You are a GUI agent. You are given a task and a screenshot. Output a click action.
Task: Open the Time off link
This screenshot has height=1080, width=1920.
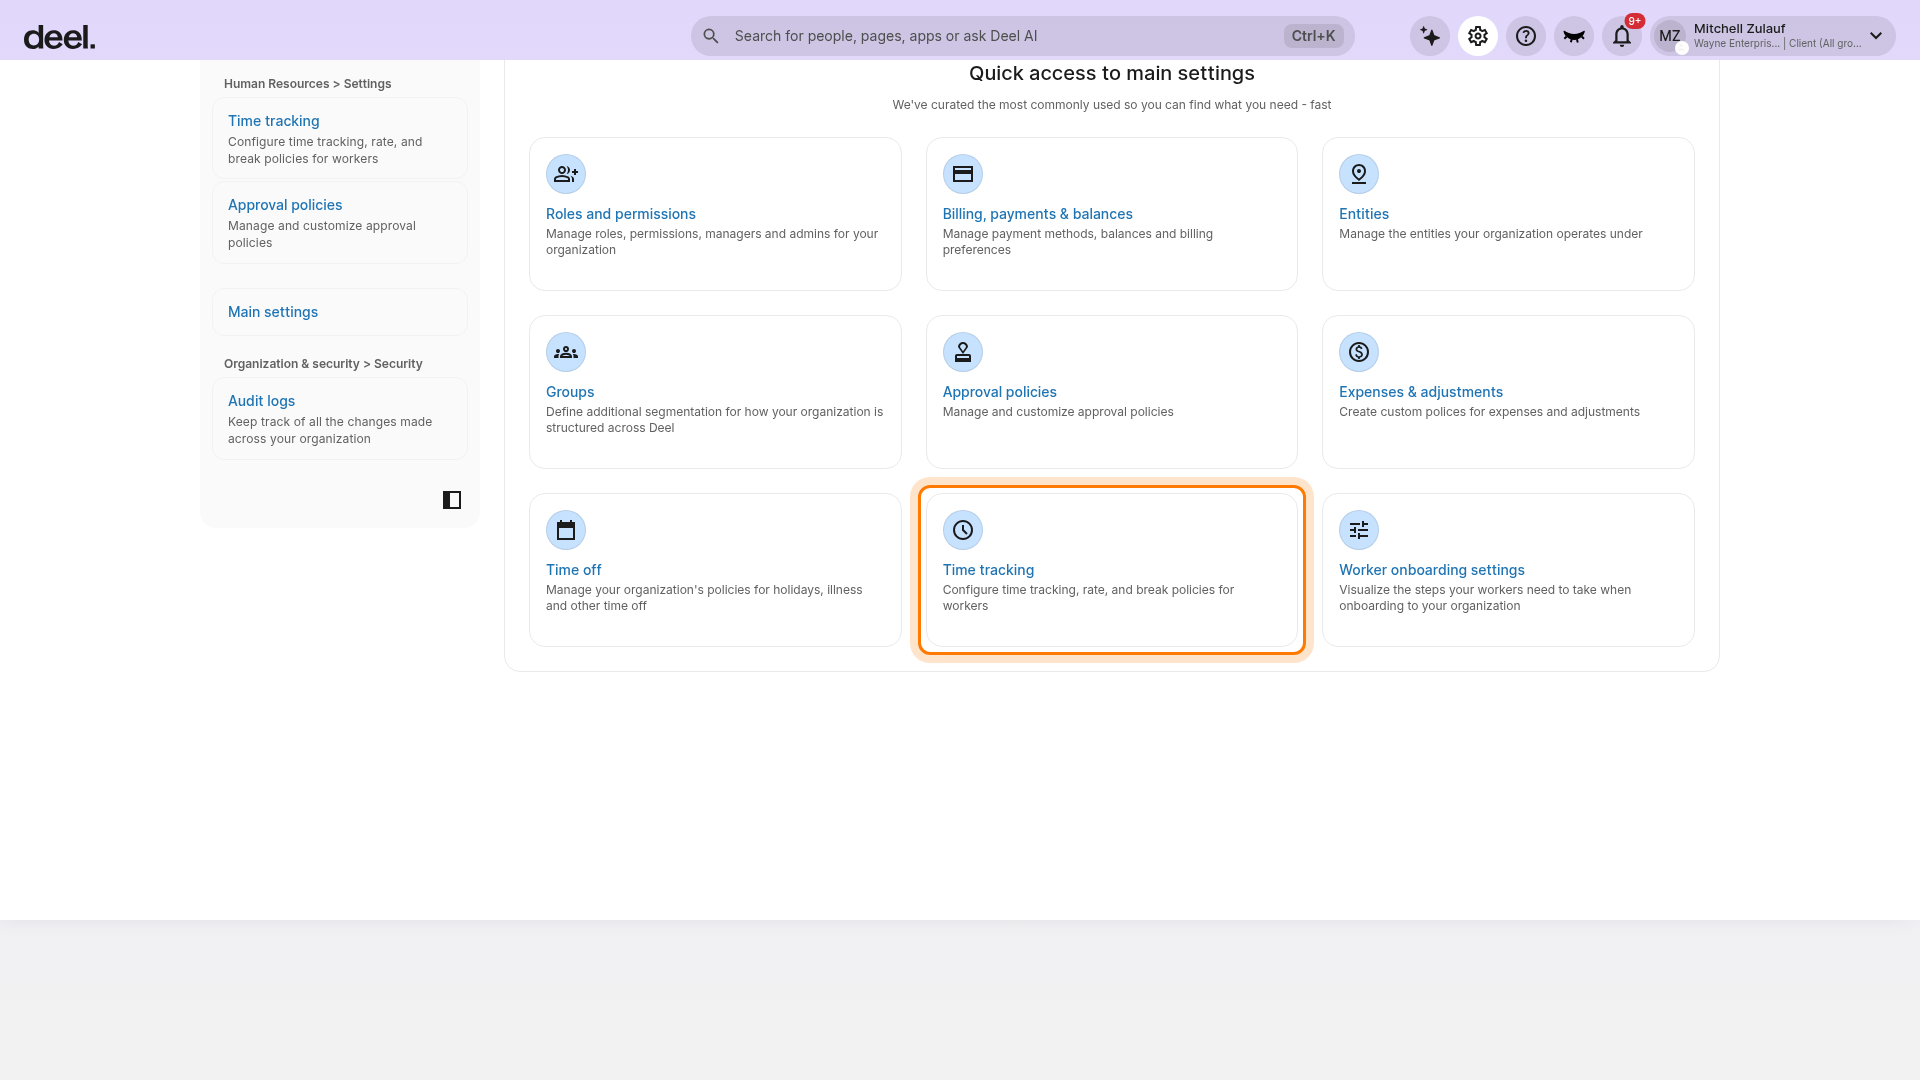tap(573, 570)
